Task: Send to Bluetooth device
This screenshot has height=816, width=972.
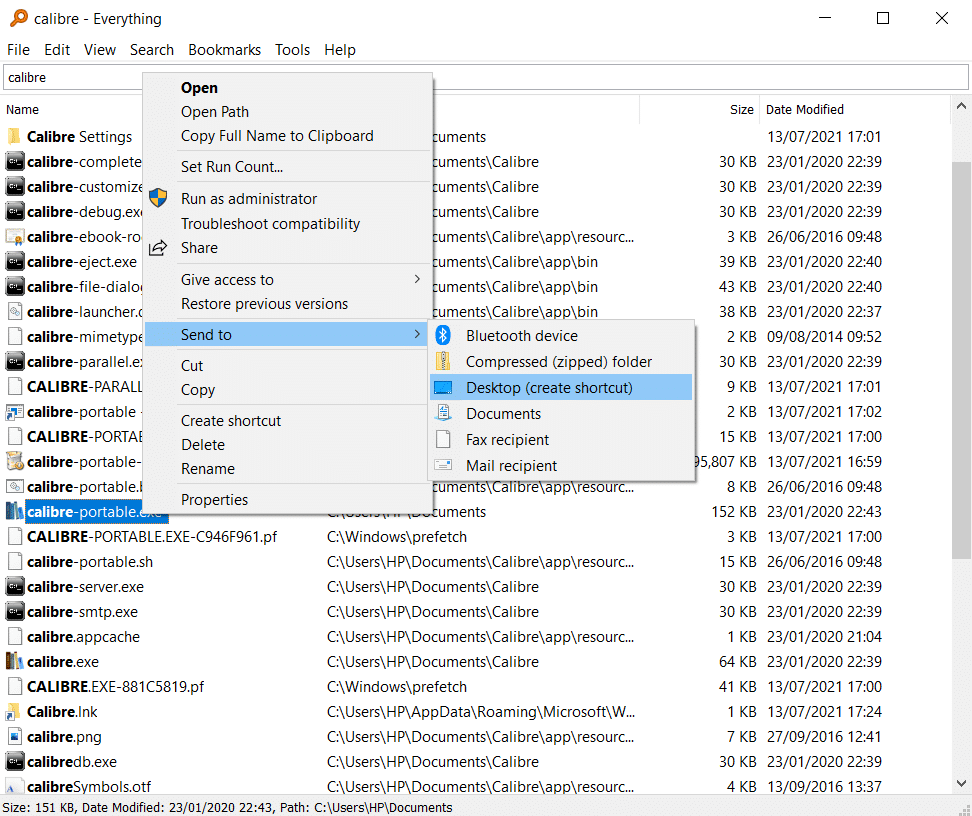Action: click(x=561, y=335)
